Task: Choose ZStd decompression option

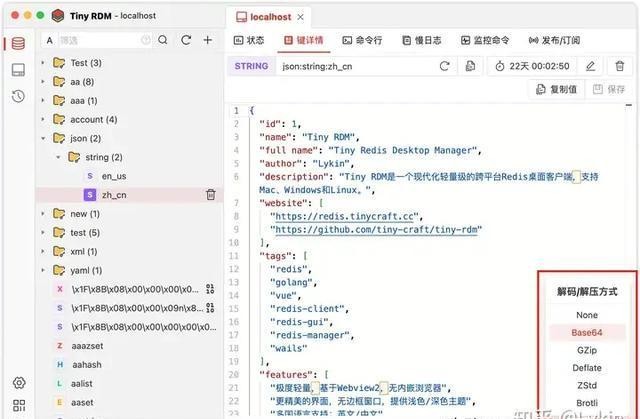Action: [x=587, y=385]
